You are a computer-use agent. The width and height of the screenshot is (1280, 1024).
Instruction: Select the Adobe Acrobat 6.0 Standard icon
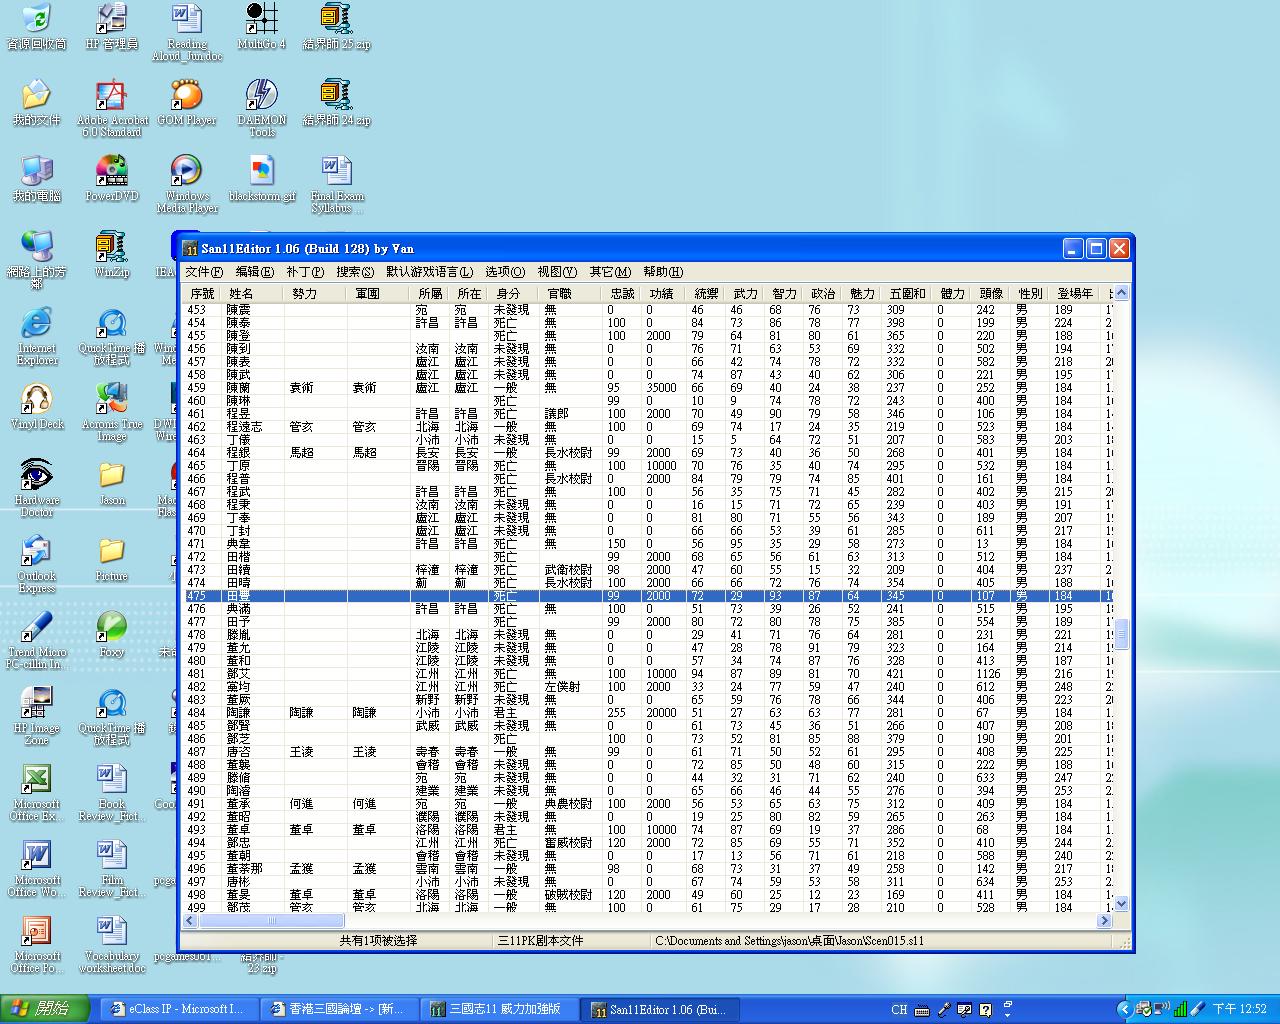111,96
